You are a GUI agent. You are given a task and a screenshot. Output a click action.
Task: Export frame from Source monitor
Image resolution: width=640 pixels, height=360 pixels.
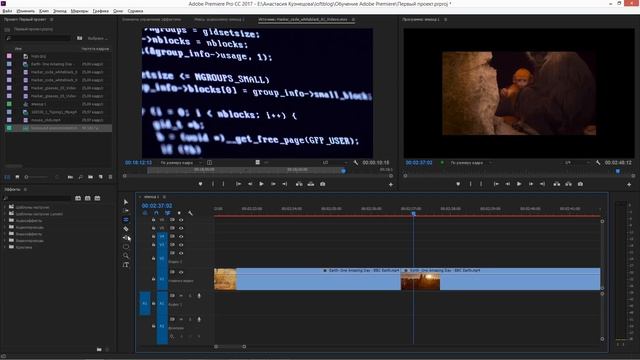pos(322,184)
